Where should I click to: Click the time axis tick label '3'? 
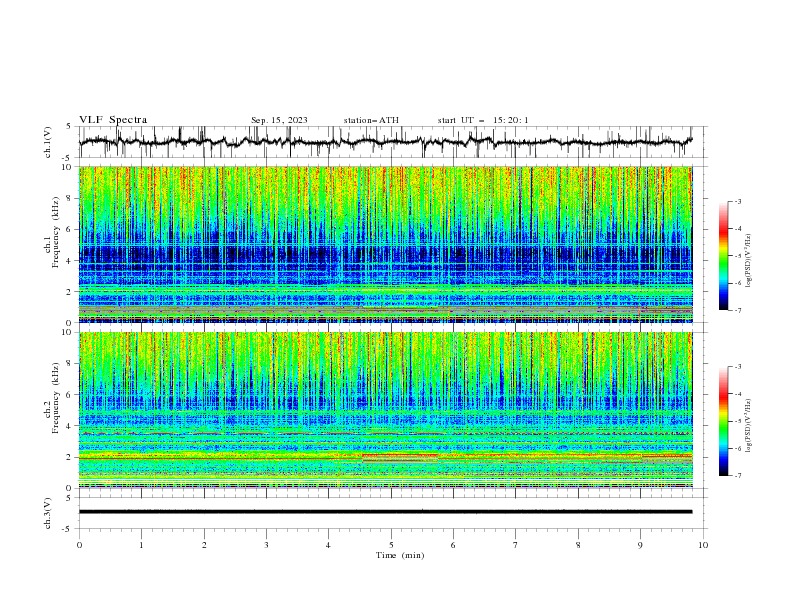[266, 545]
